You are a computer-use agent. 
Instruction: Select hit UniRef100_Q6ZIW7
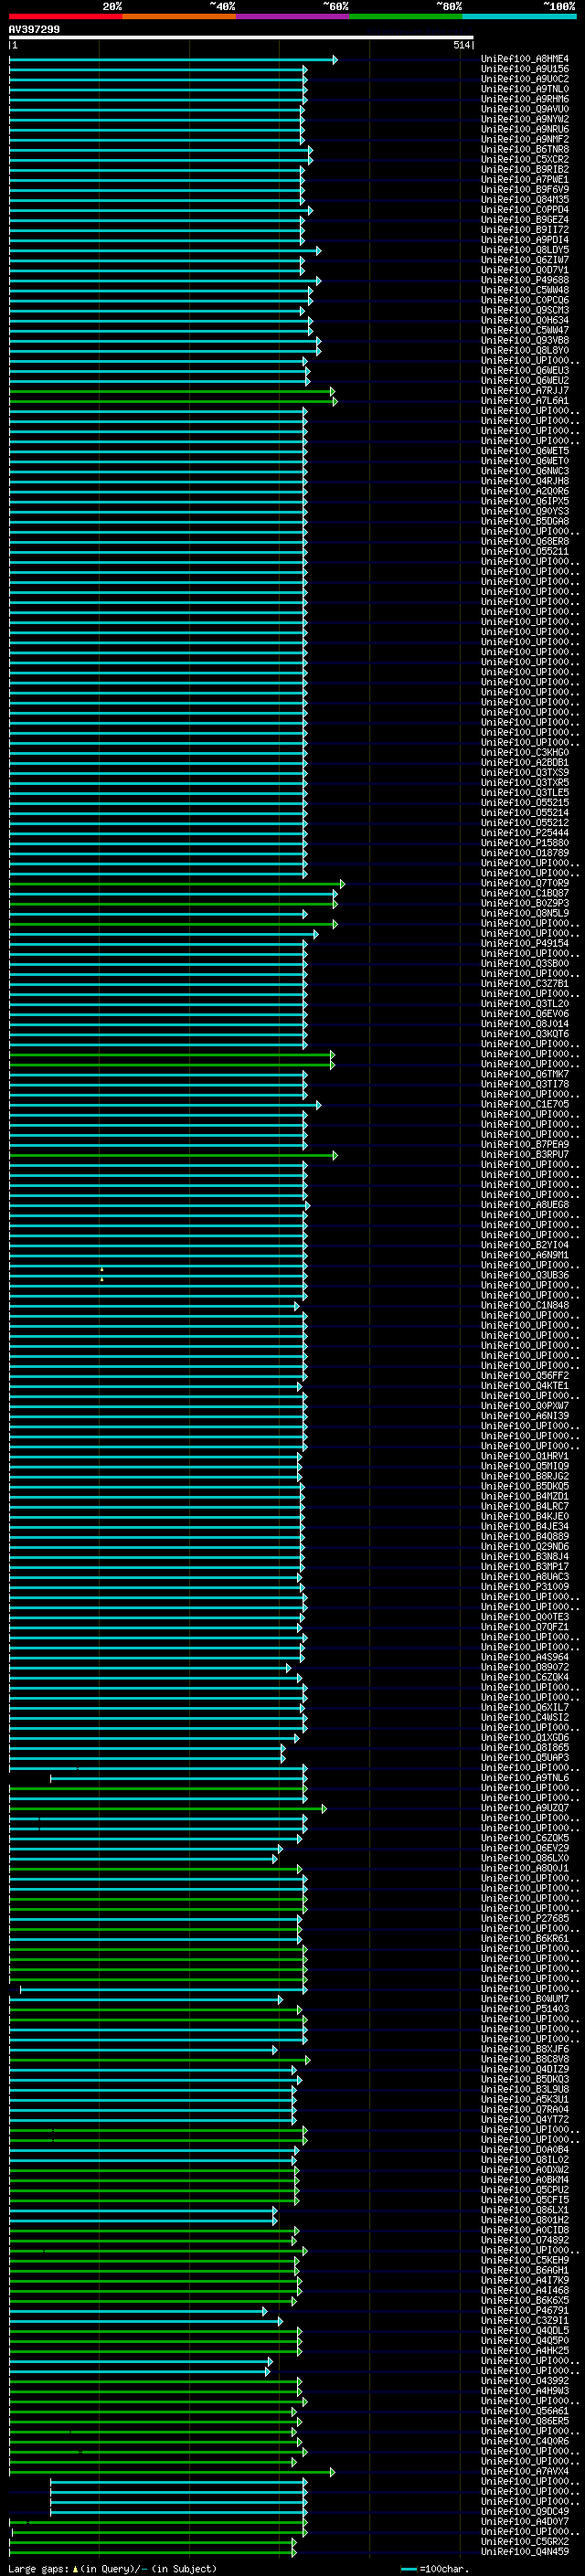tap(525, 260)
